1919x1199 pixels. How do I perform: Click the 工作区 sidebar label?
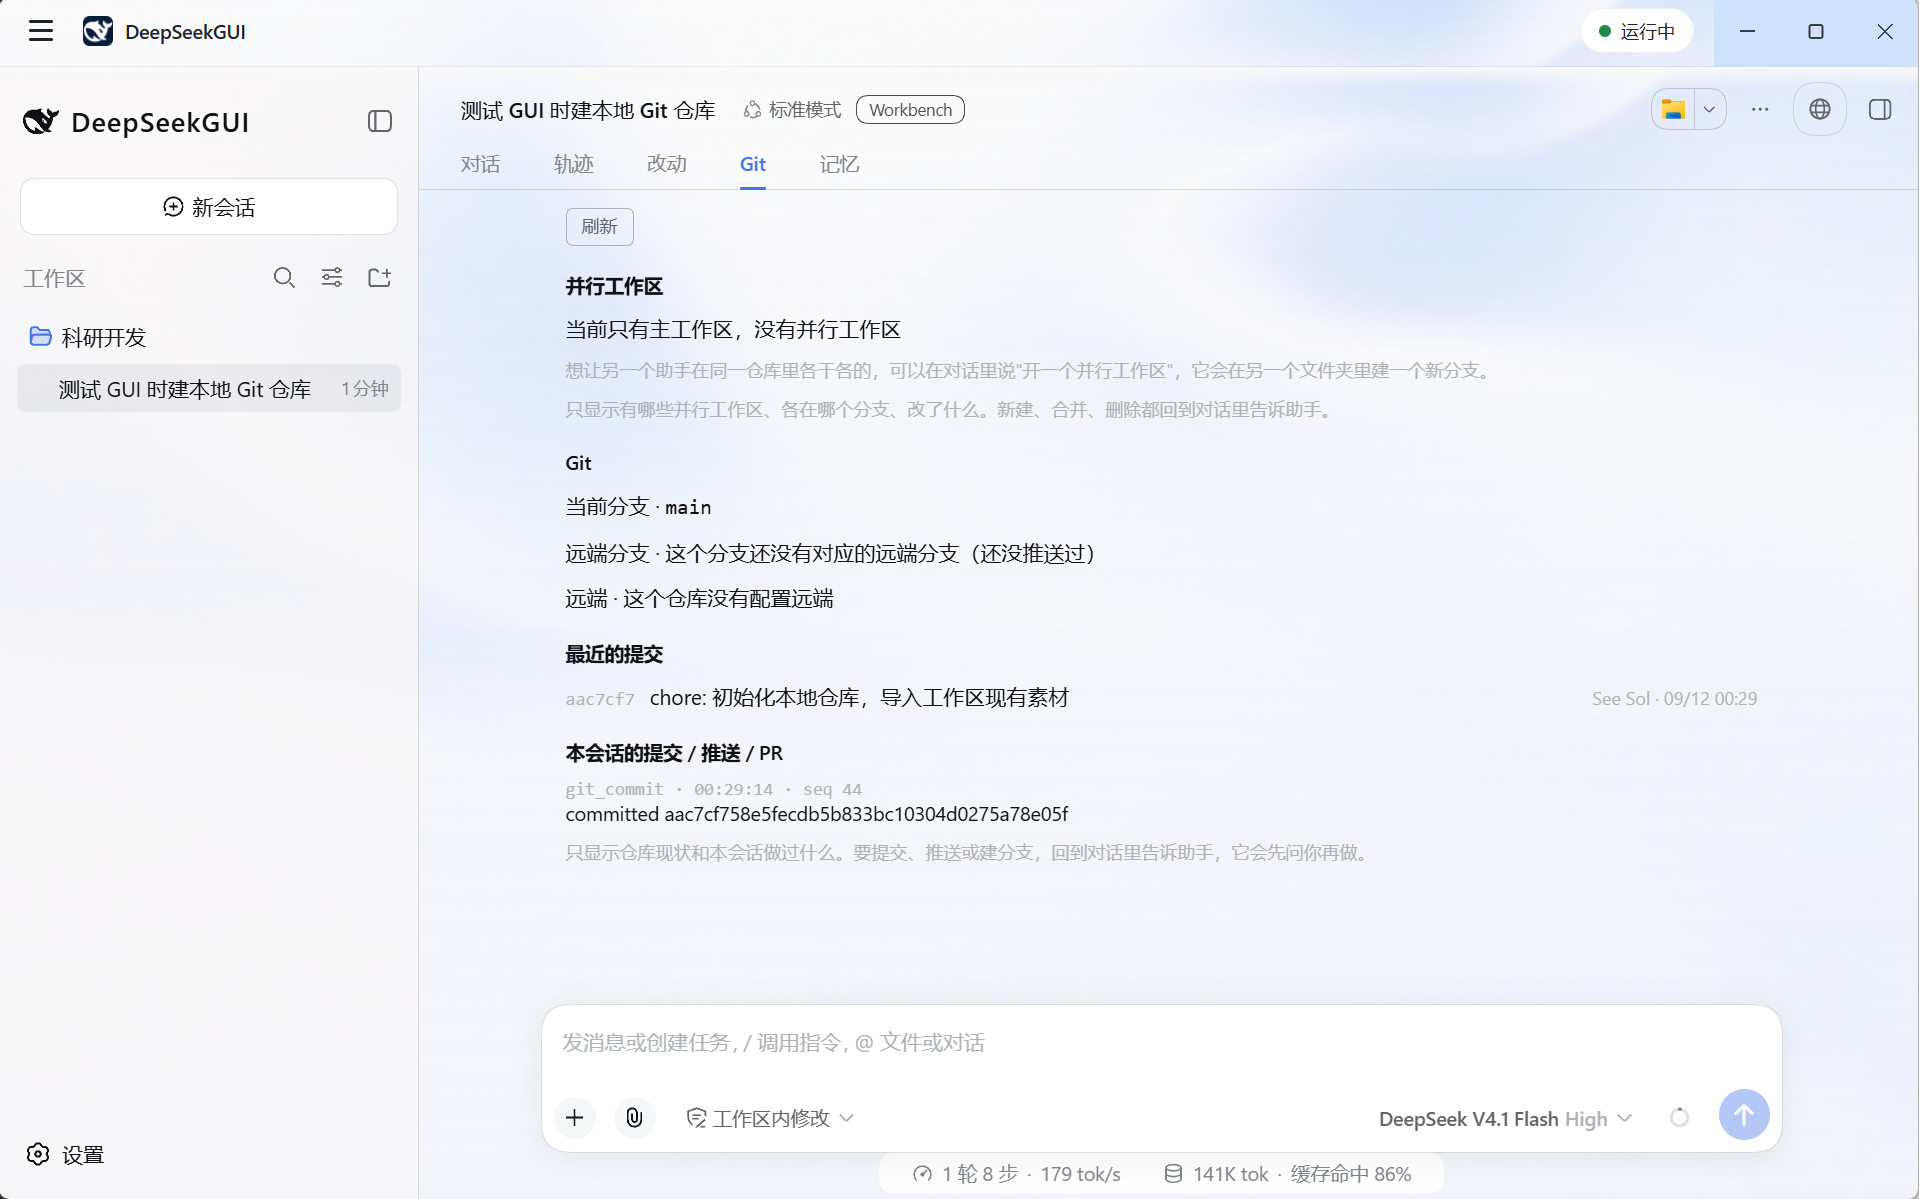54,278
